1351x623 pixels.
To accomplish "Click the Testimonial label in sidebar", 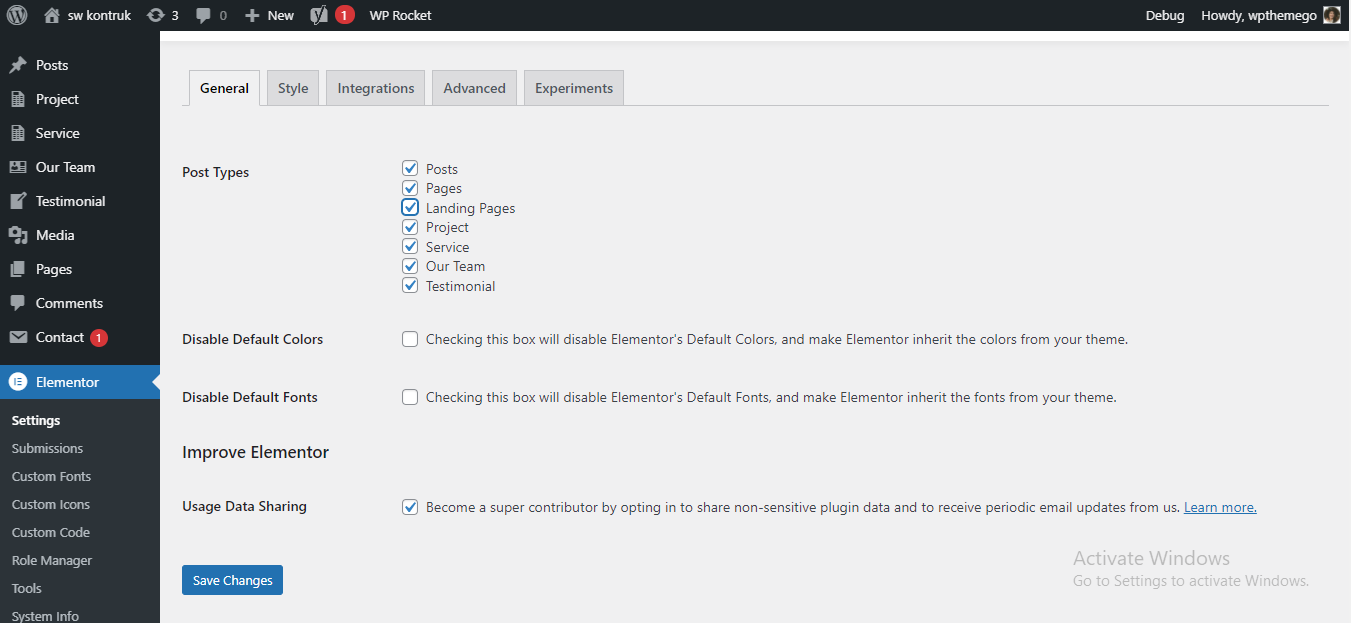I will (x=70, y=201).
